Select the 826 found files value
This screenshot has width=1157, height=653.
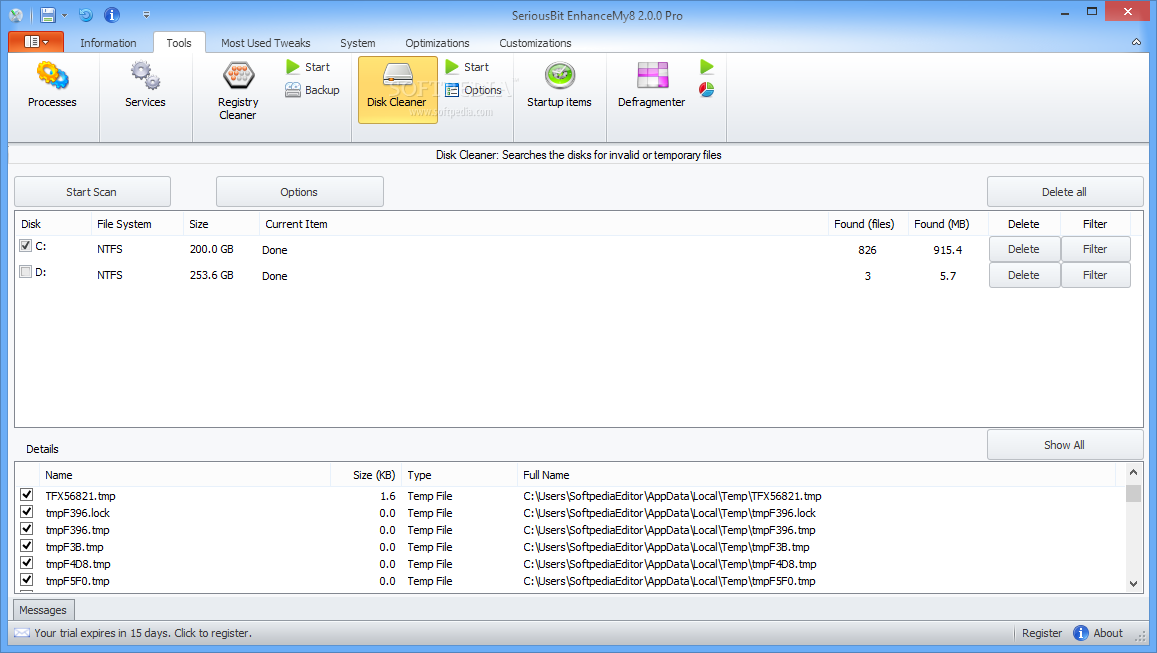coord(867,250)
